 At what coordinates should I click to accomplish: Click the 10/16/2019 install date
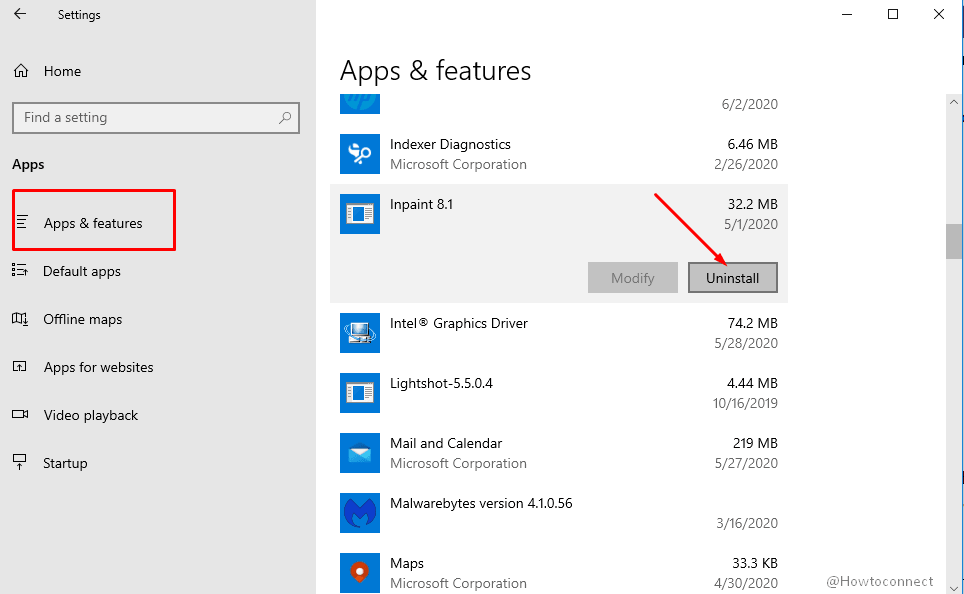coord(745,403)
